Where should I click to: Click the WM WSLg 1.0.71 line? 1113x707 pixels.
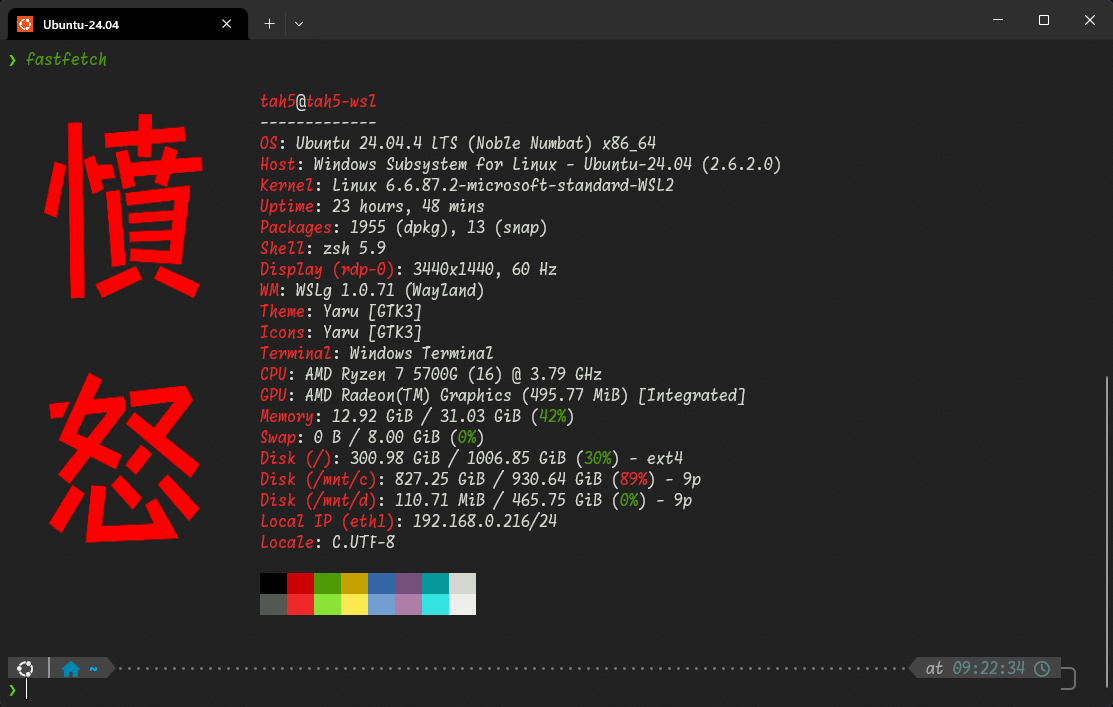(x=372, y=290)
